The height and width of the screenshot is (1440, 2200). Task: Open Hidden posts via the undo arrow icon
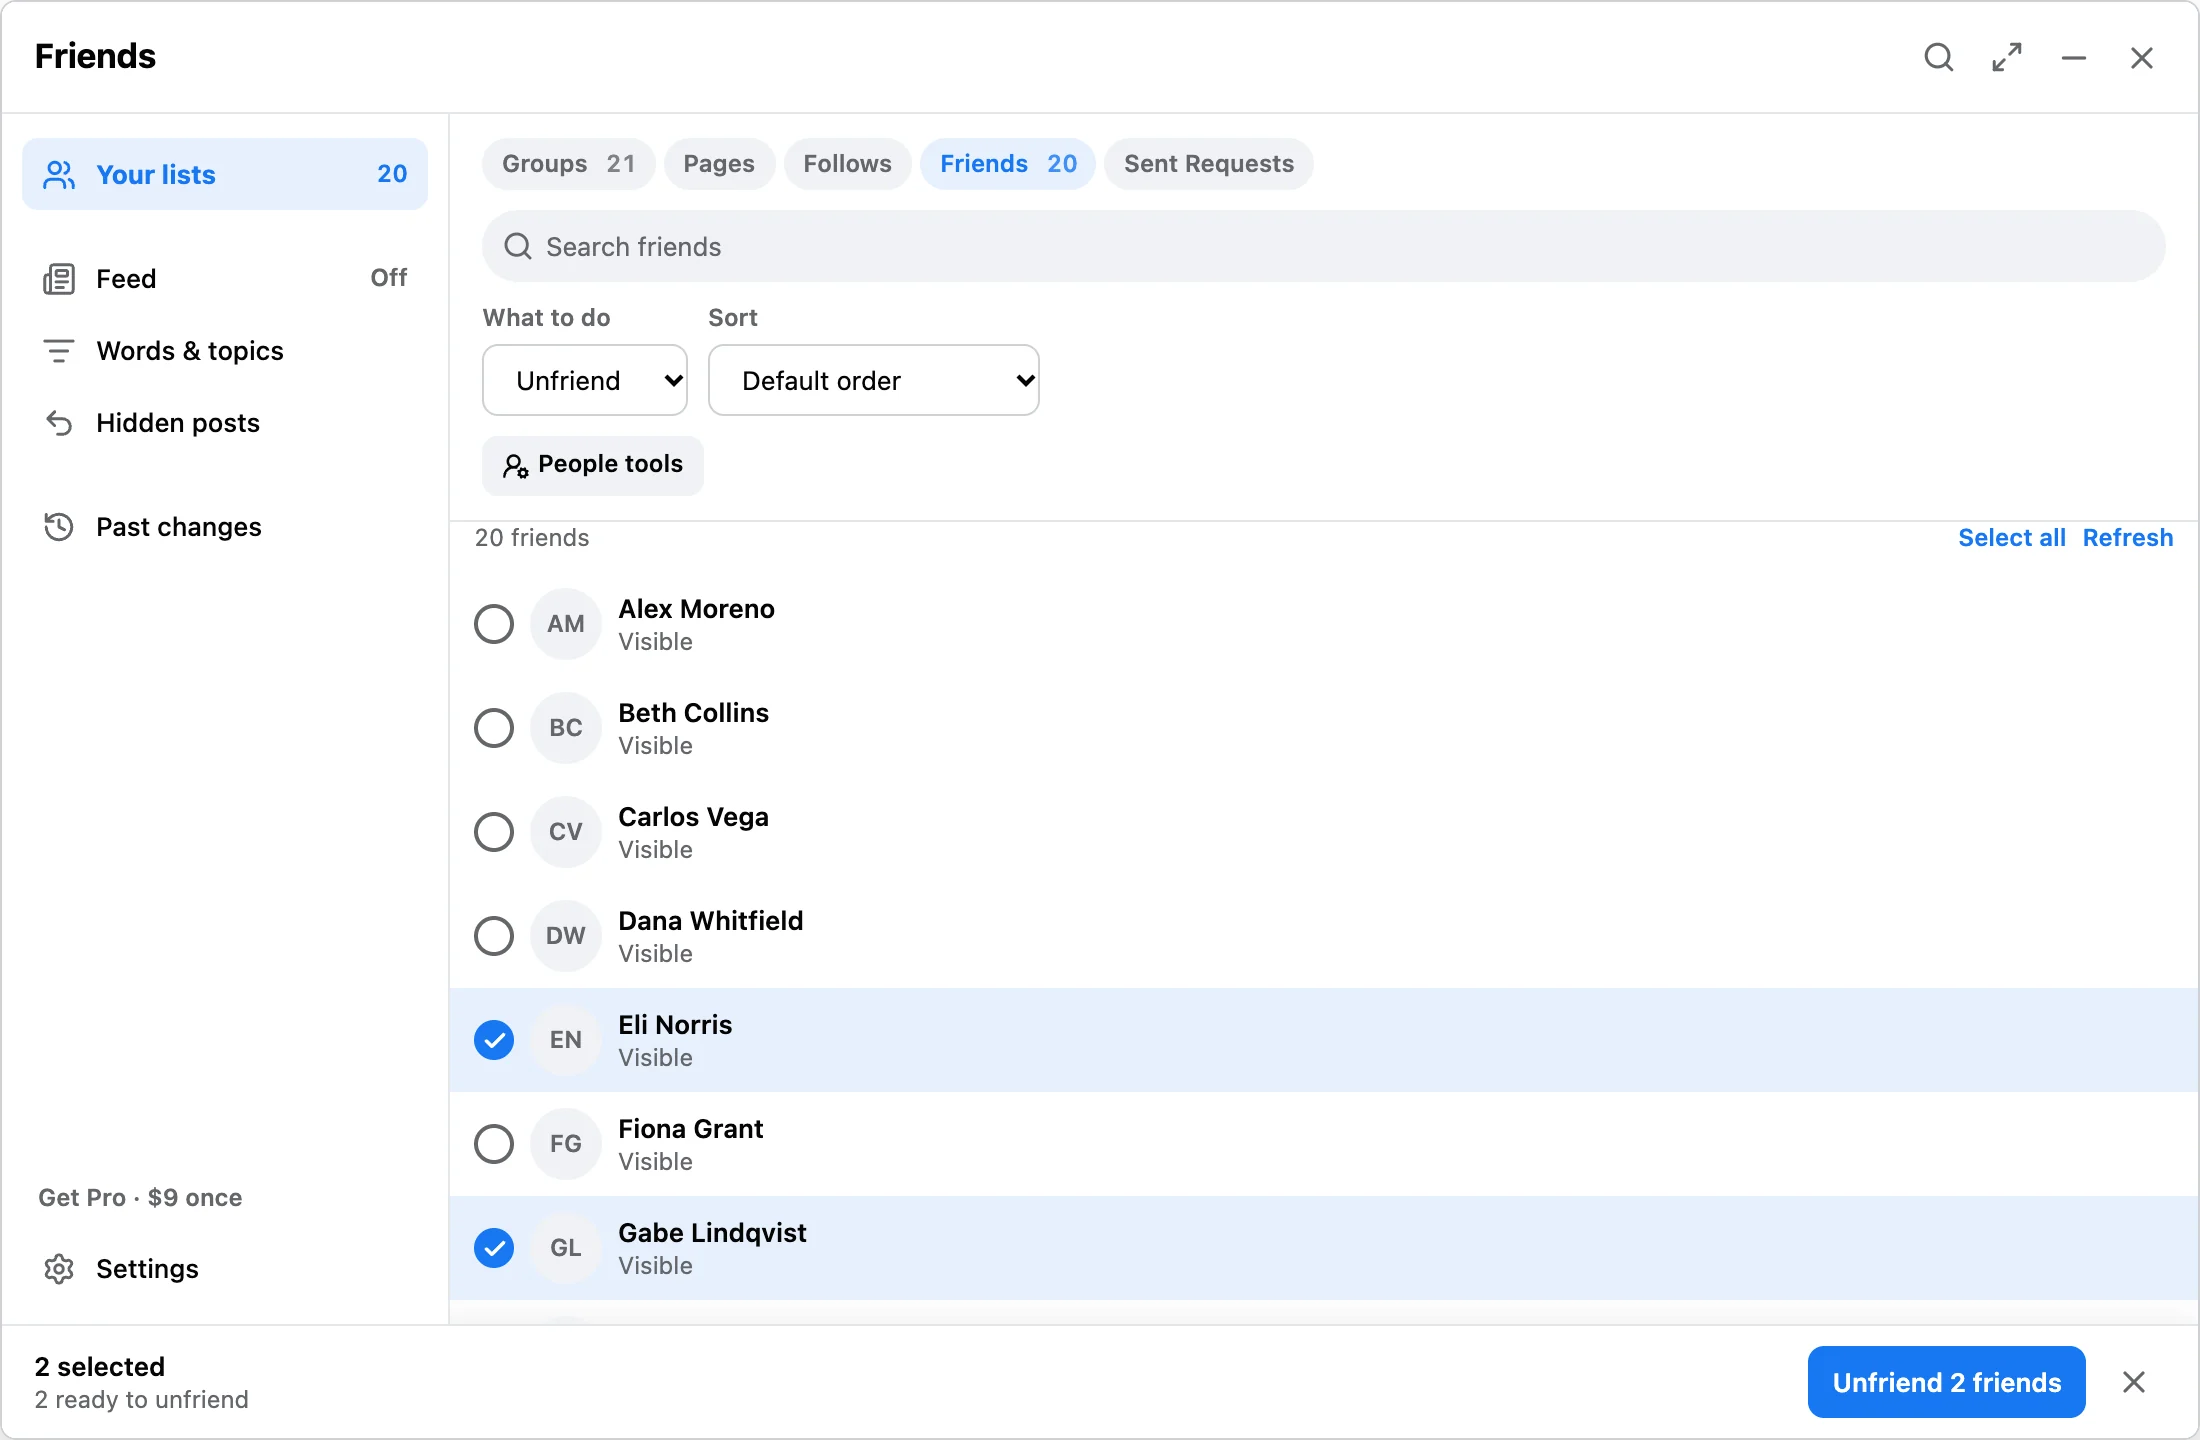[x=59, y=423]
